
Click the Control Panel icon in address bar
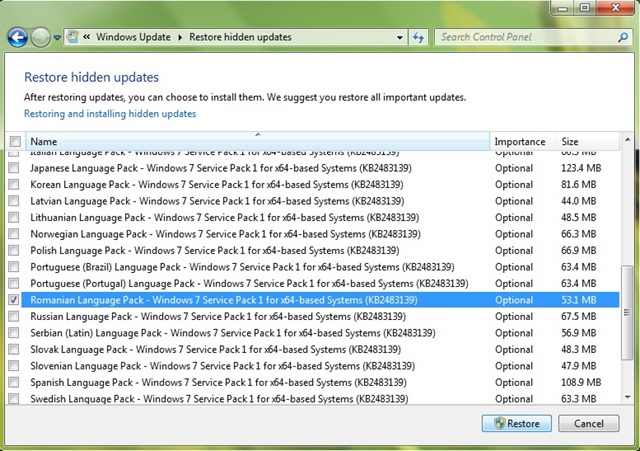(73, 37)
